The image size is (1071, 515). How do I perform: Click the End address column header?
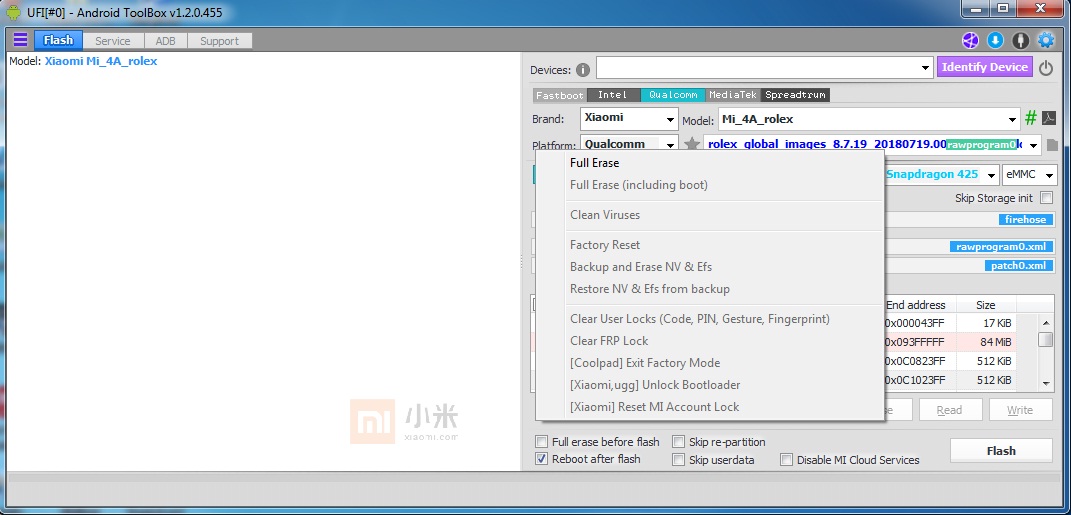[919, 305]
